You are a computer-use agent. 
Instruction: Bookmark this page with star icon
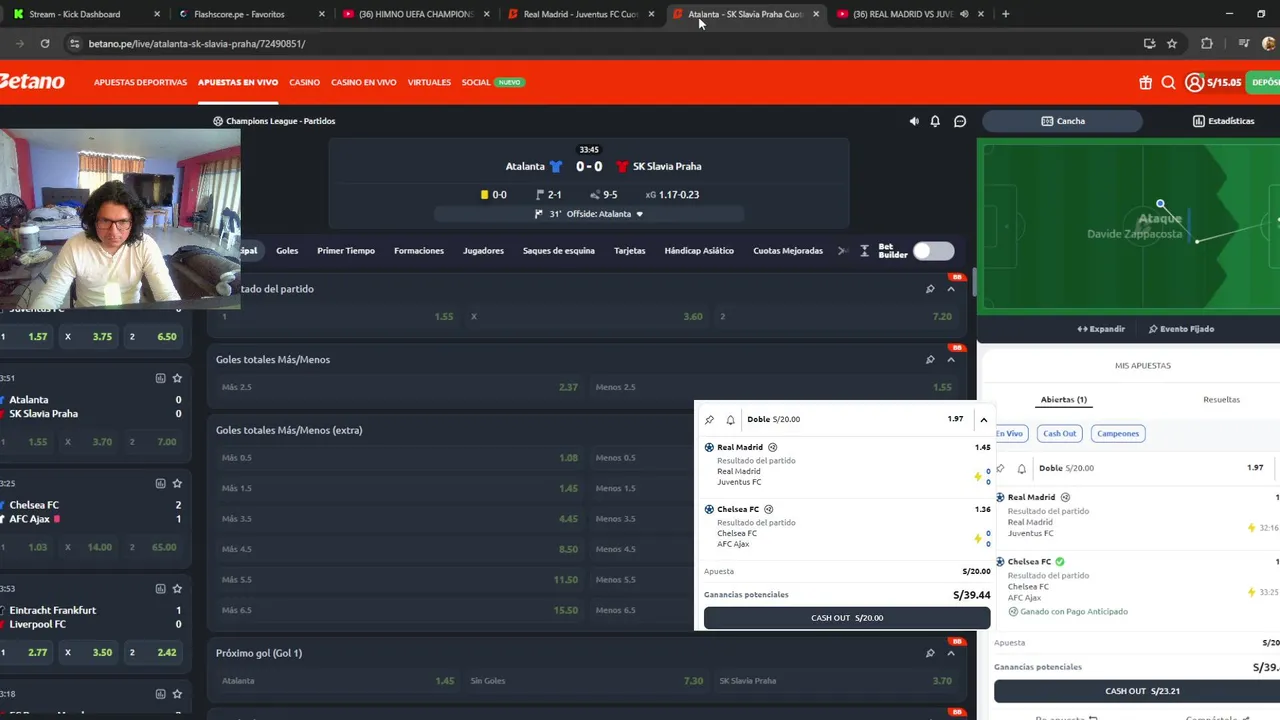pyautogui.click(x=1172, y=43)
